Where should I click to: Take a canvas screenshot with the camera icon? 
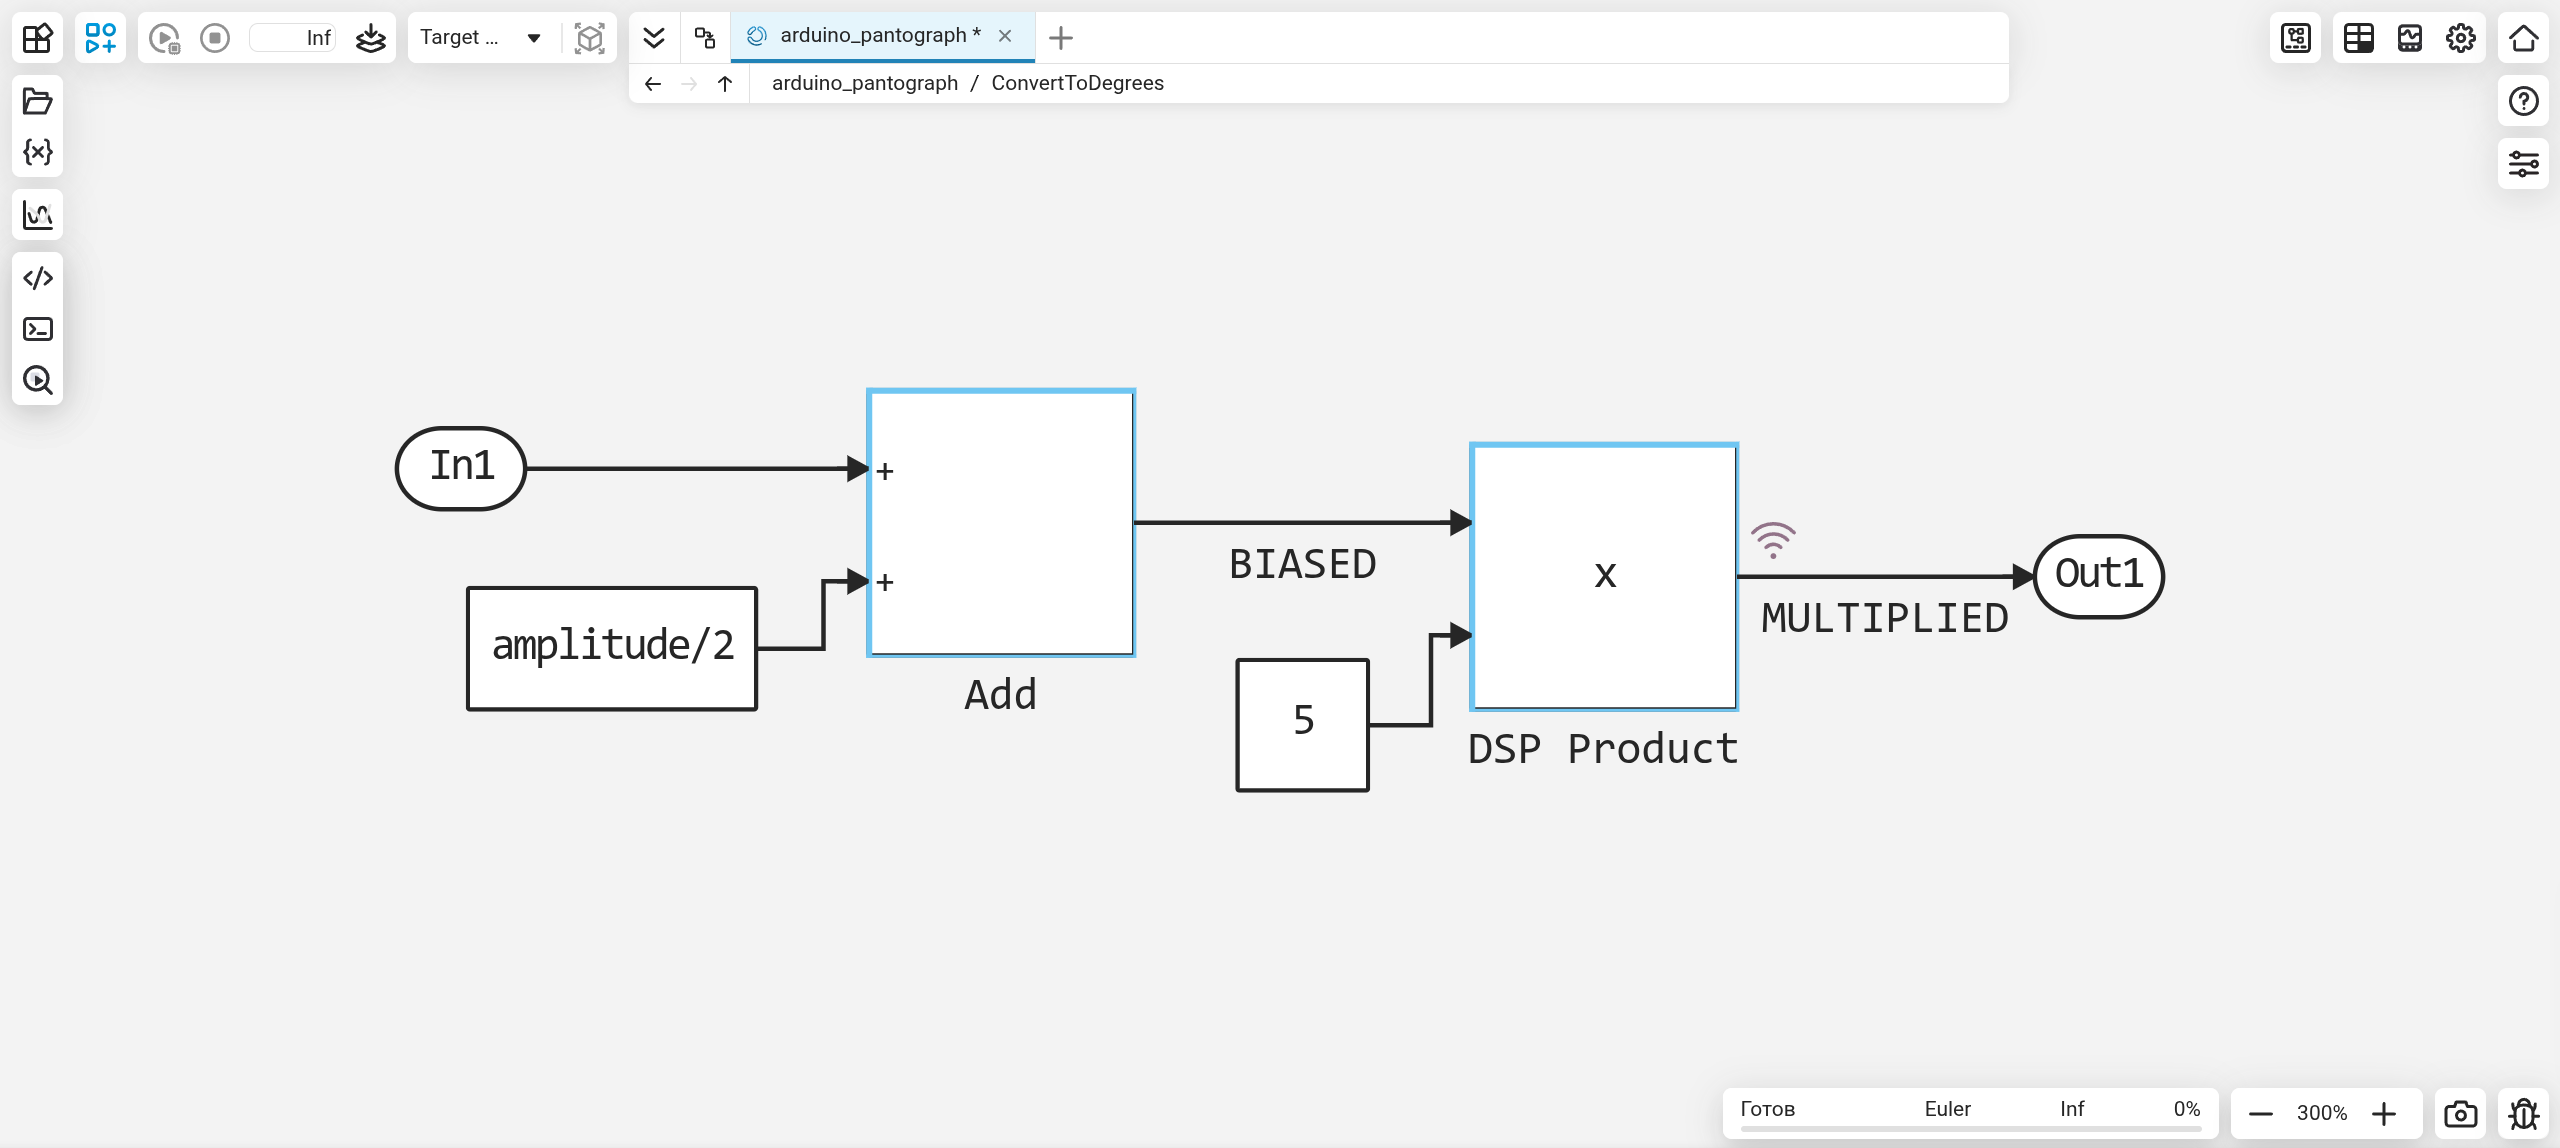[x=2460, y=1113]
